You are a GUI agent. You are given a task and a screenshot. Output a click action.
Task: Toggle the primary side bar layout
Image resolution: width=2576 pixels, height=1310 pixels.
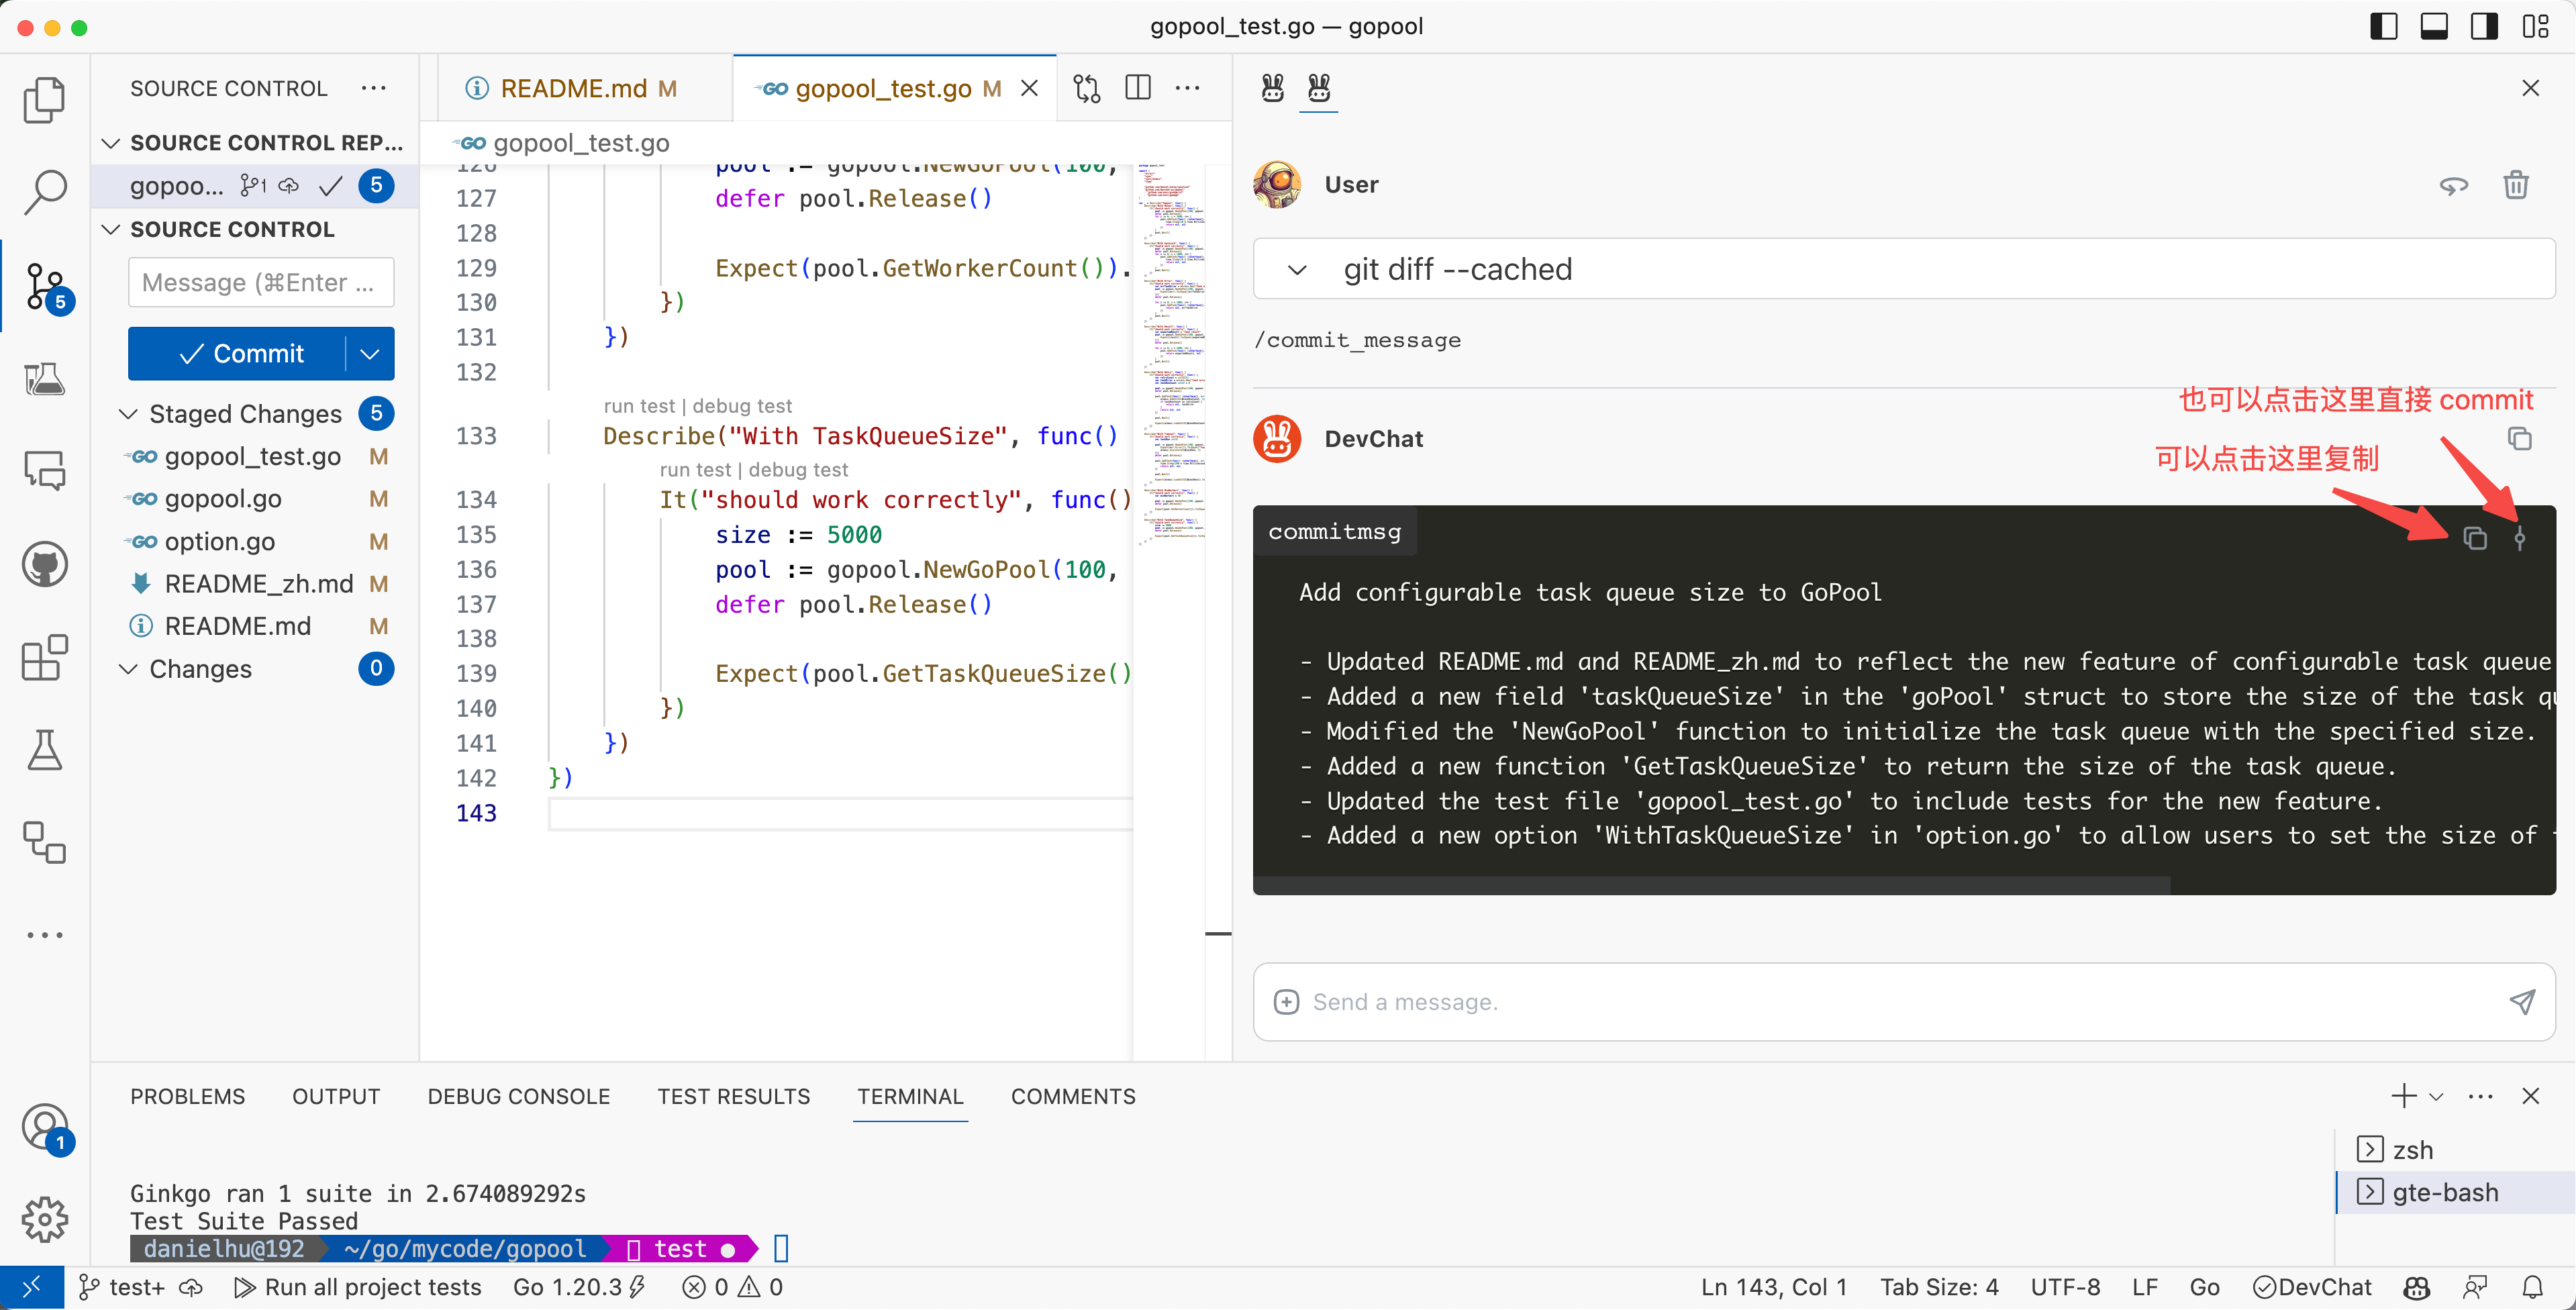point(2383,27)
